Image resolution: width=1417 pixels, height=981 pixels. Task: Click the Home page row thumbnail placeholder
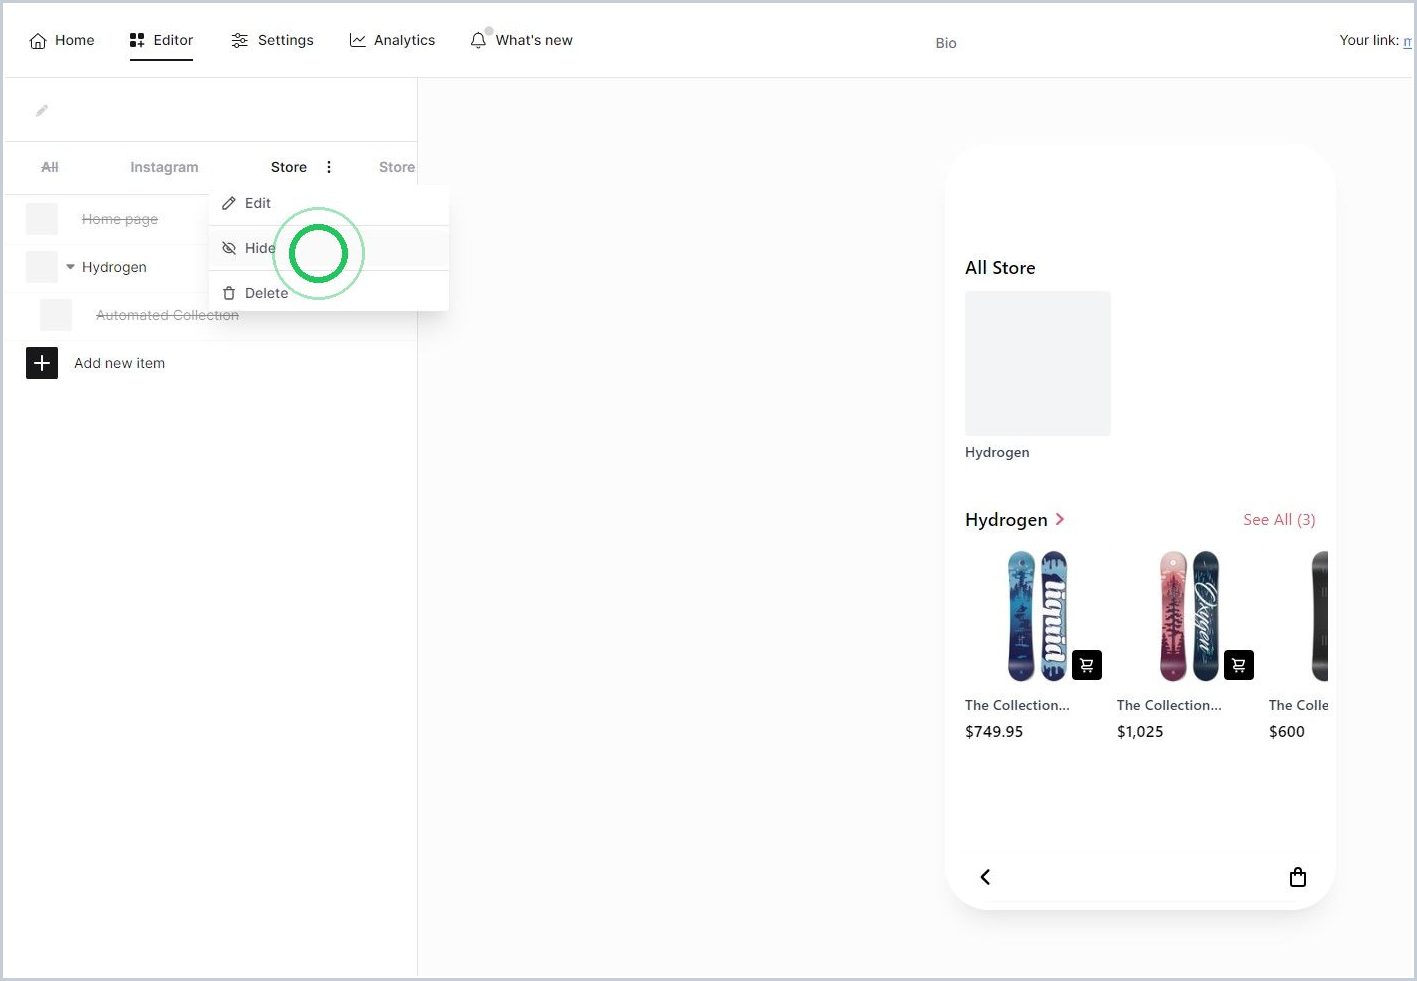coord(42,219)
